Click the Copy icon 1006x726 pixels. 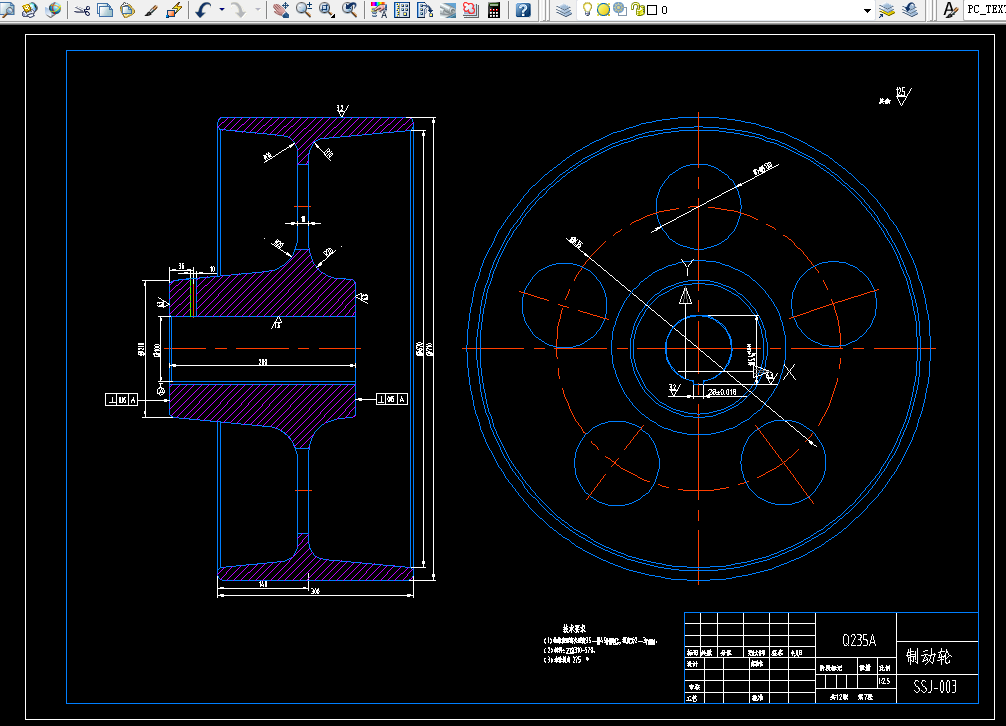(105, 10)
